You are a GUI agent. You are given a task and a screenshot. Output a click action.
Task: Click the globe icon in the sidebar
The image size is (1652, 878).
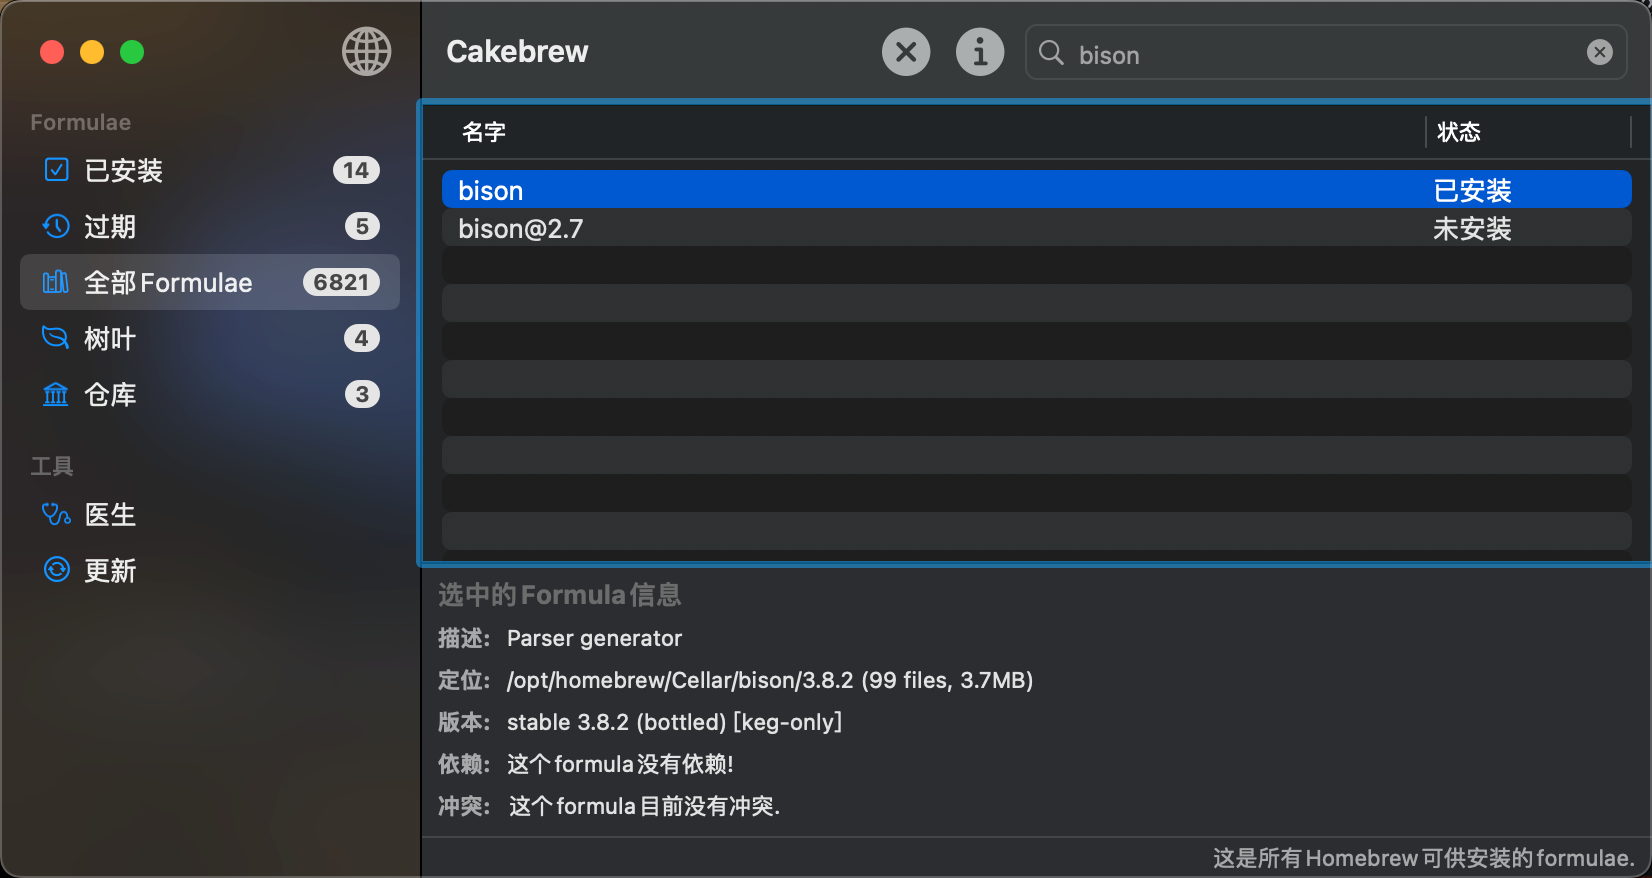tap(367, 51)
